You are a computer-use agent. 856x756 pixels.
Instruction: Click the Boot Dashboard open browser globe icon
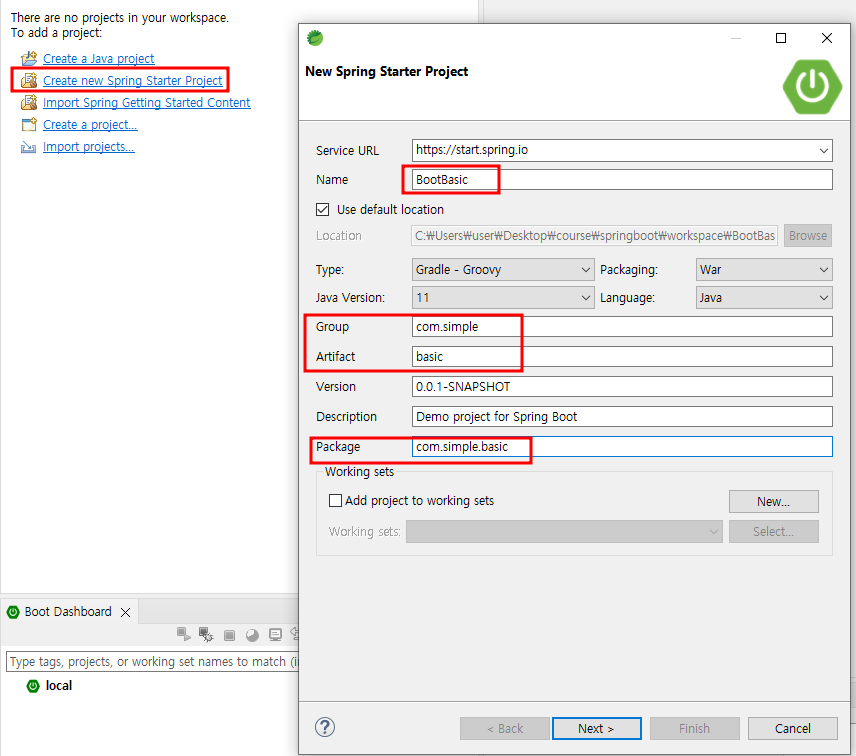[x=252, y=635]
